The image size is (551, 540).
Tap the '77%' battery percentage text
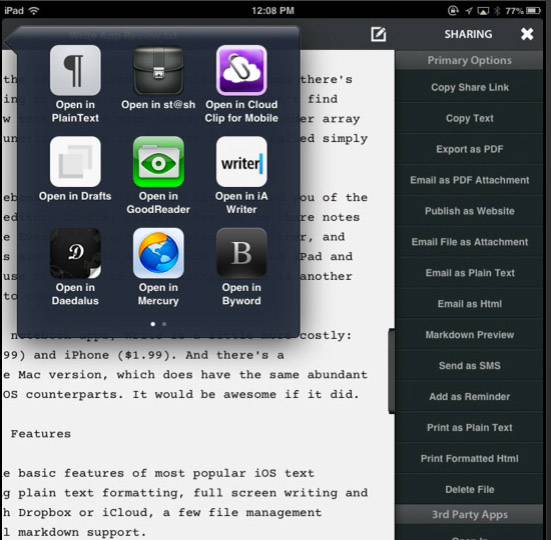pos(514,11)
